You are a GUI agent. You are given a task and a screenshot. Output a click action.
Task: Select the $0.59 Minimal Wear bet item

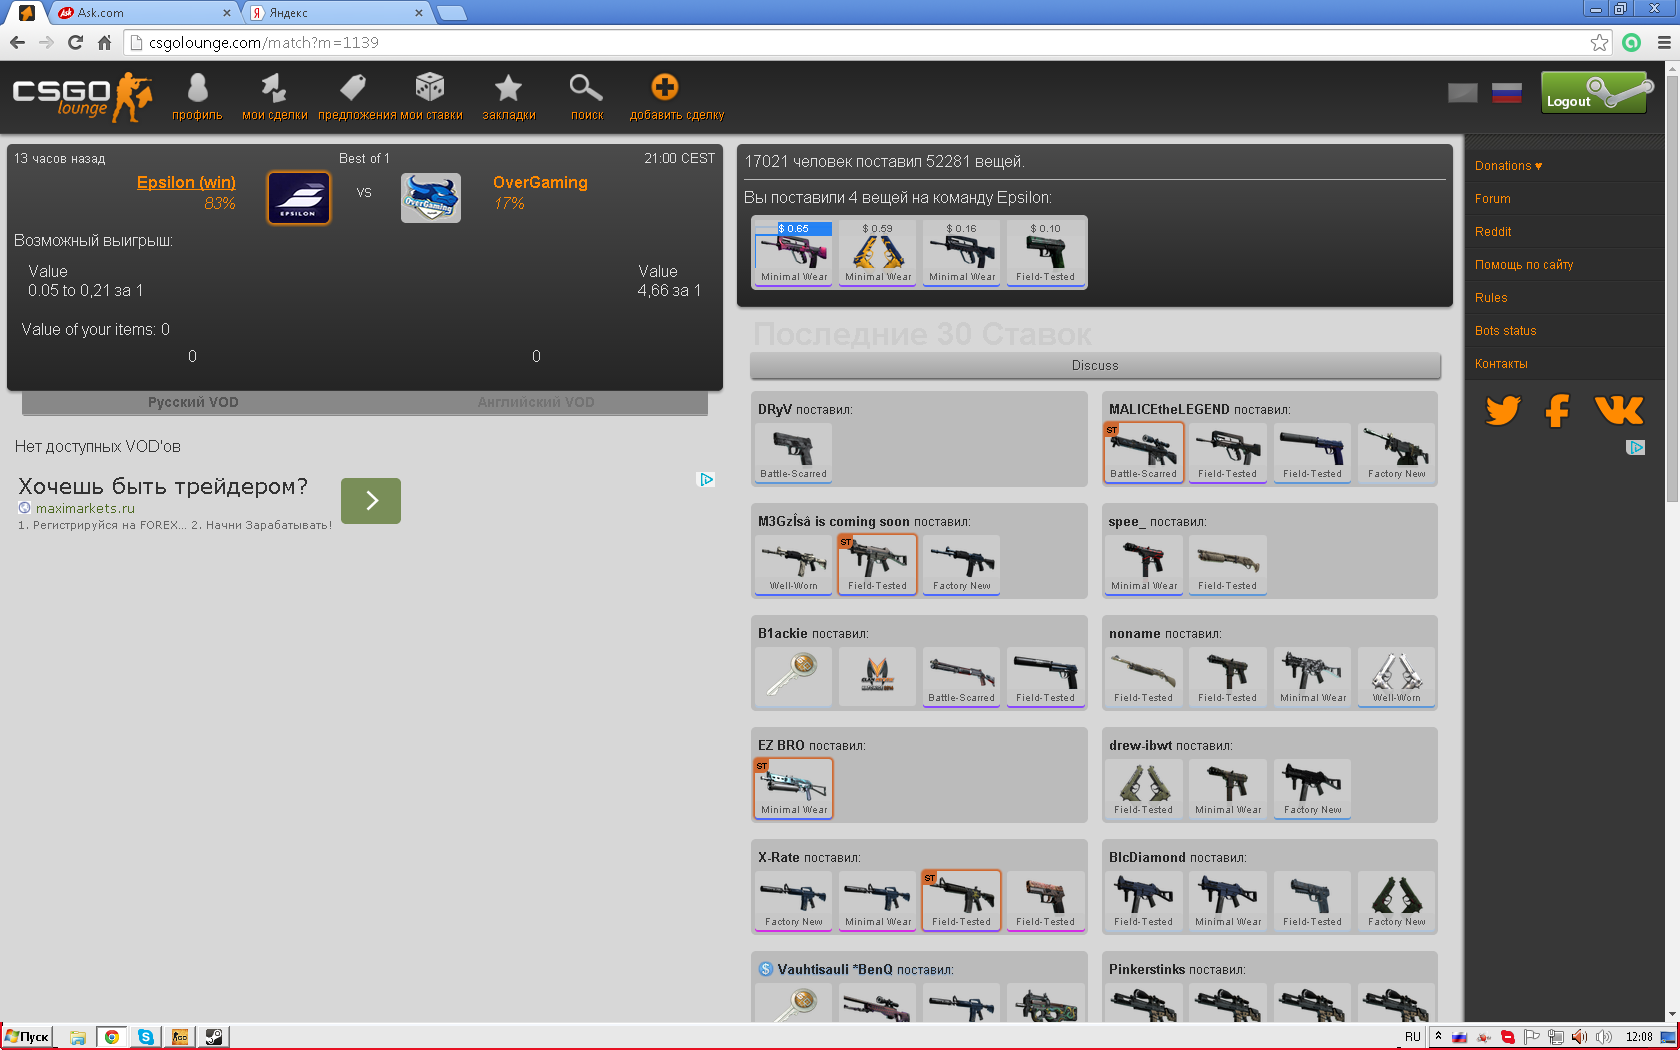coord(878,252)
